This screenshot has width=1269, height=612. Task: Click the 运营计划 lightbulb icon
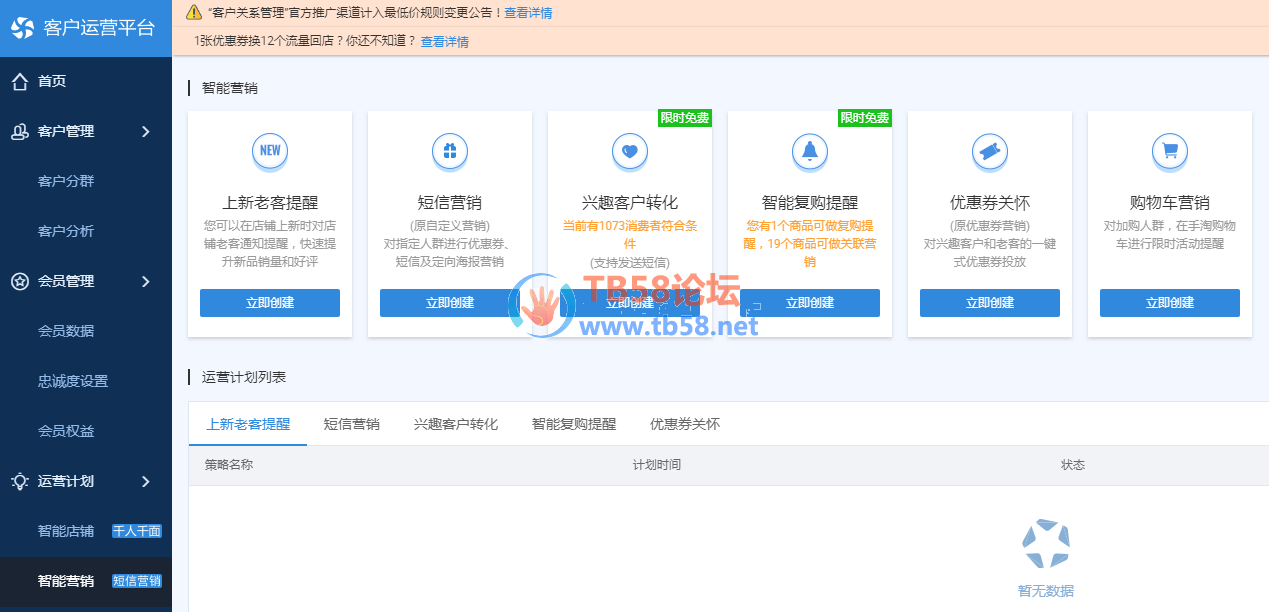point(19,481)
